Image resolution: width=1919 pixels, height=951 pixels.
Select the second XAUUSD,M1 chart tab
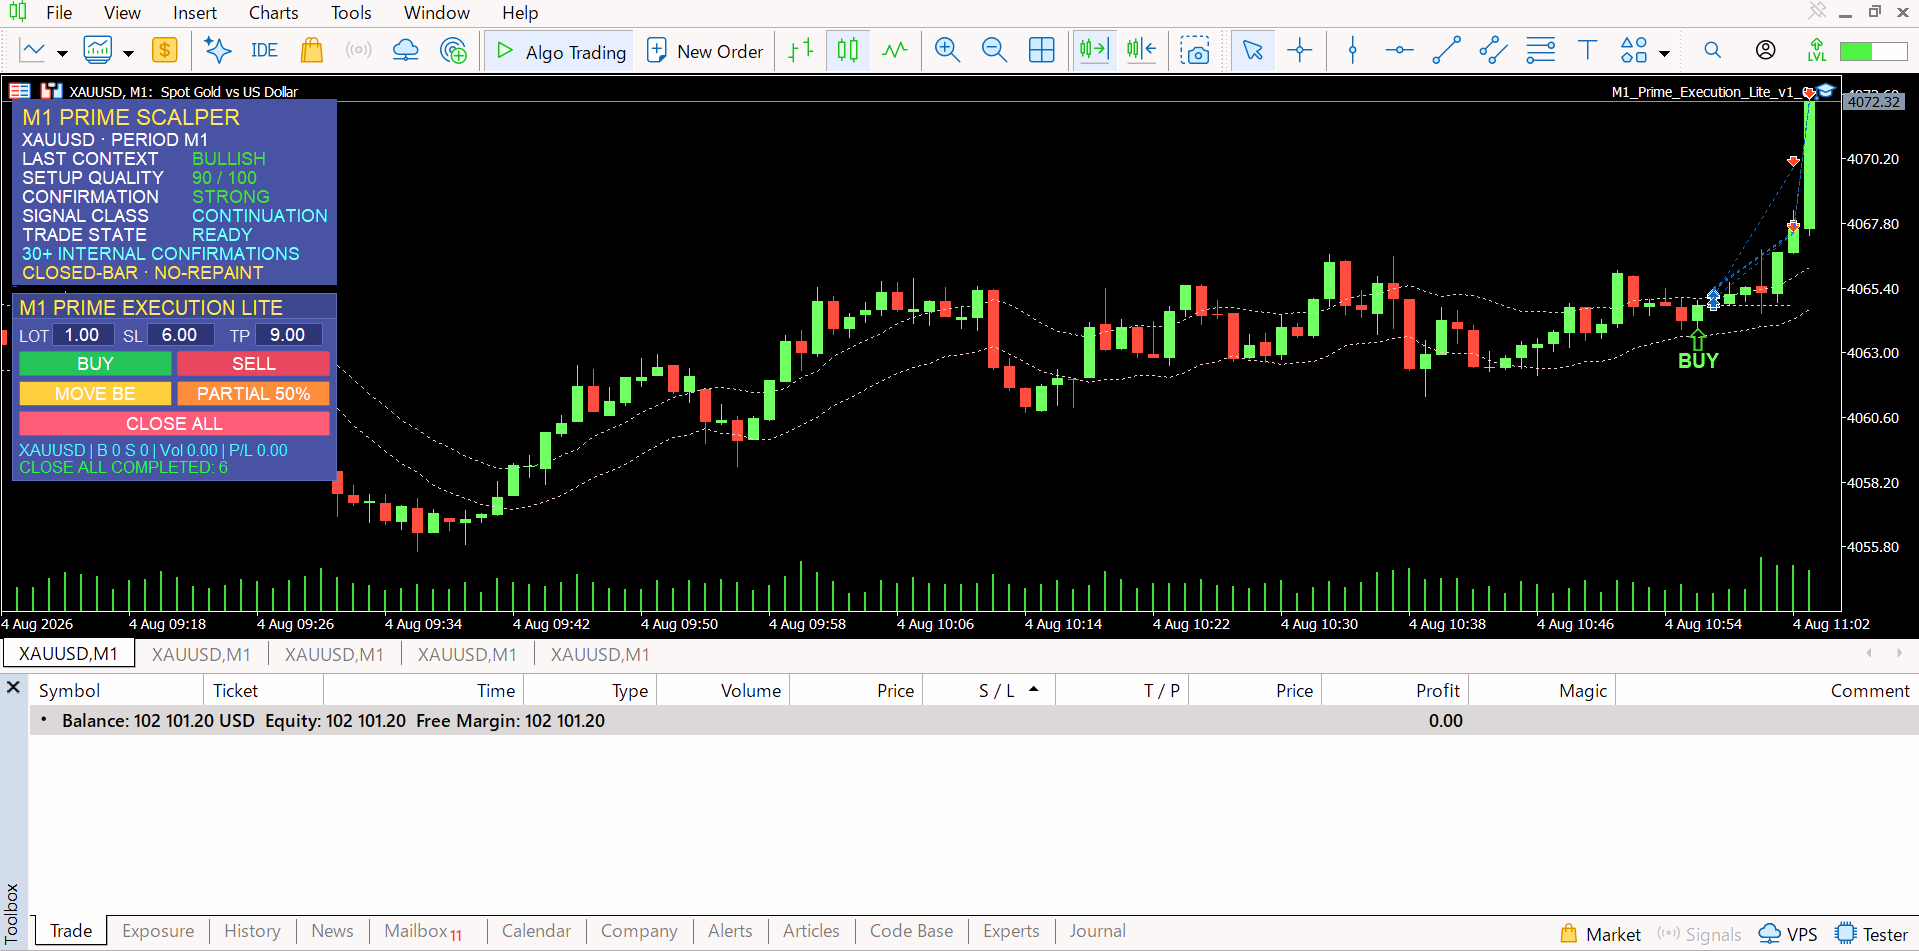tap(201, 654)
